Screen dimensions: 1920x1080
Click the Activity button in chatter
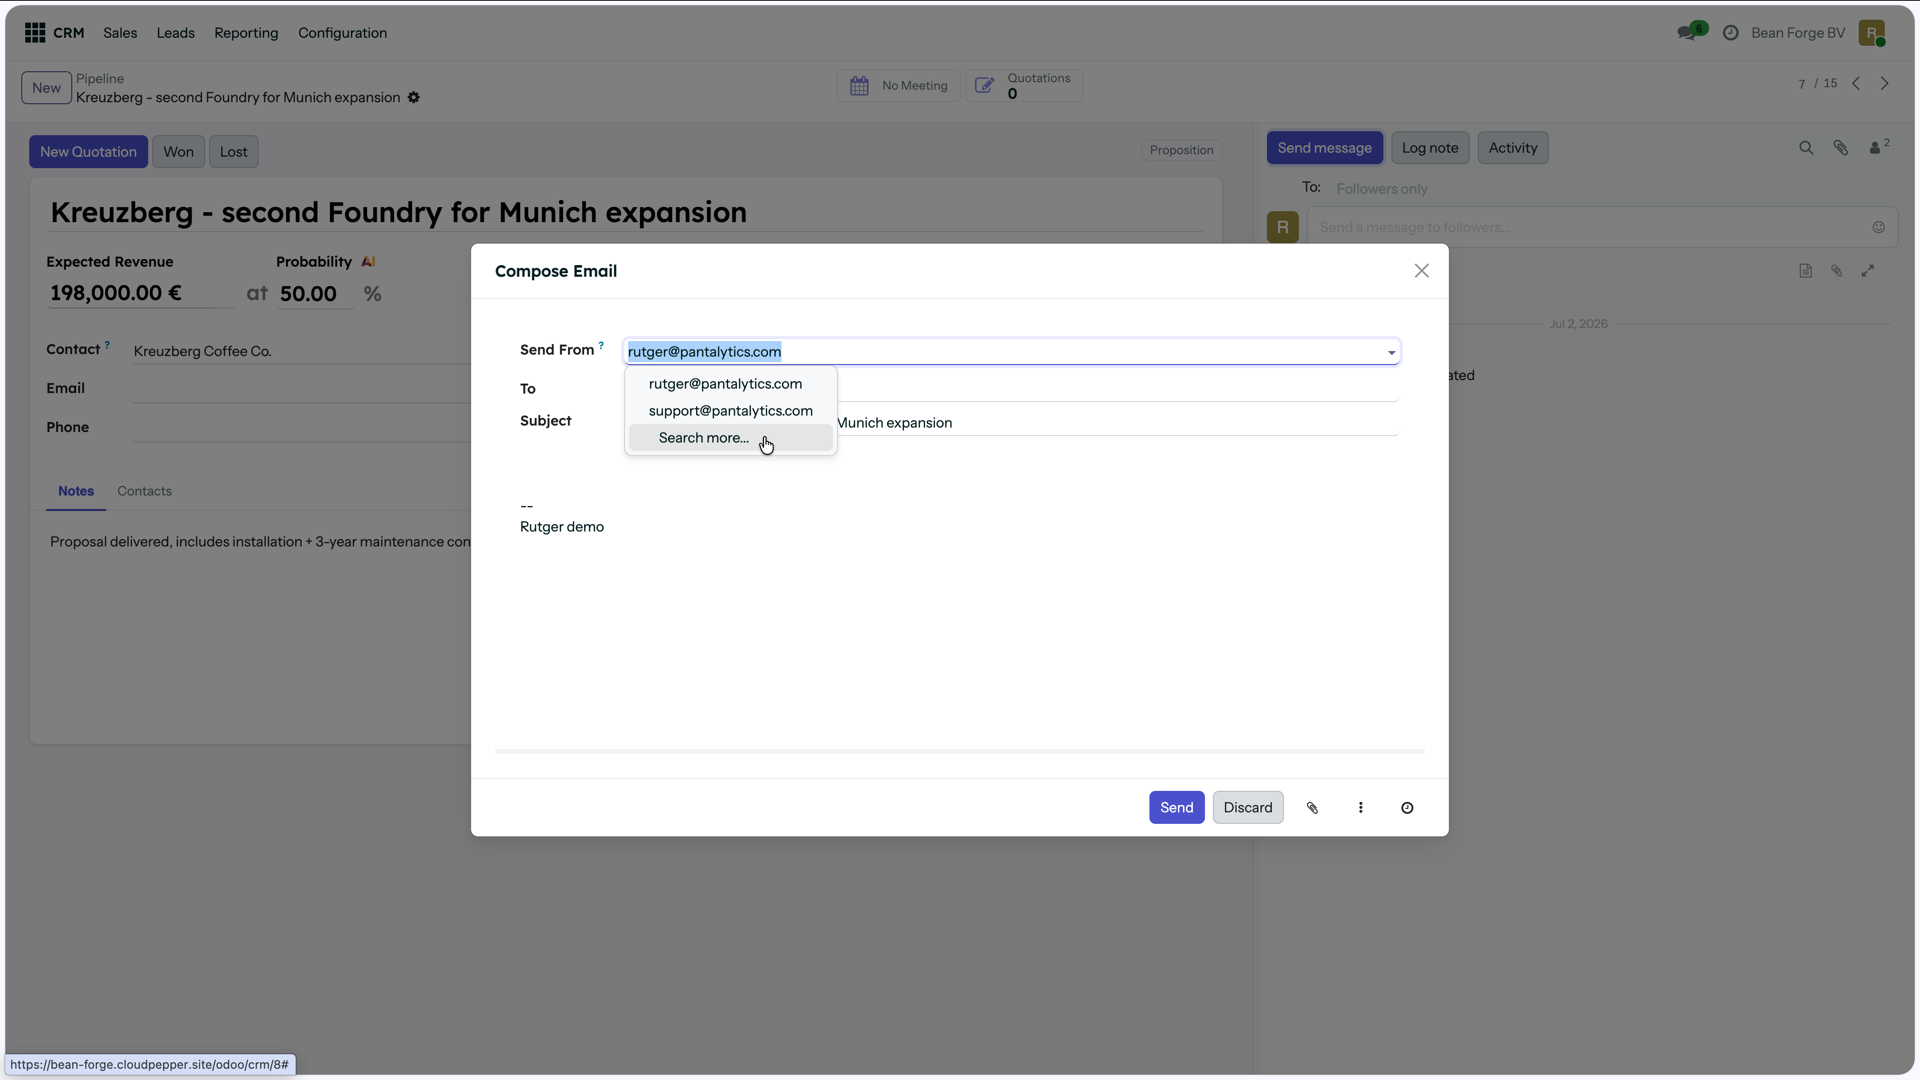(x=1513, y=148)
